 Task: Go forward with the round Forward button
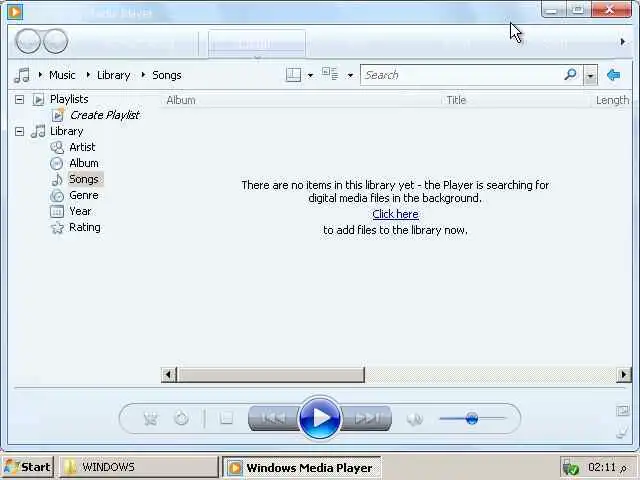coord(55,41)
